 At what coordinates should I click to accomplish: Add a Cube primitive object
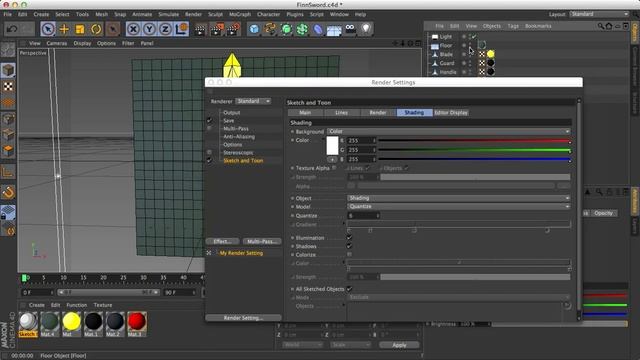pos(254,29)
